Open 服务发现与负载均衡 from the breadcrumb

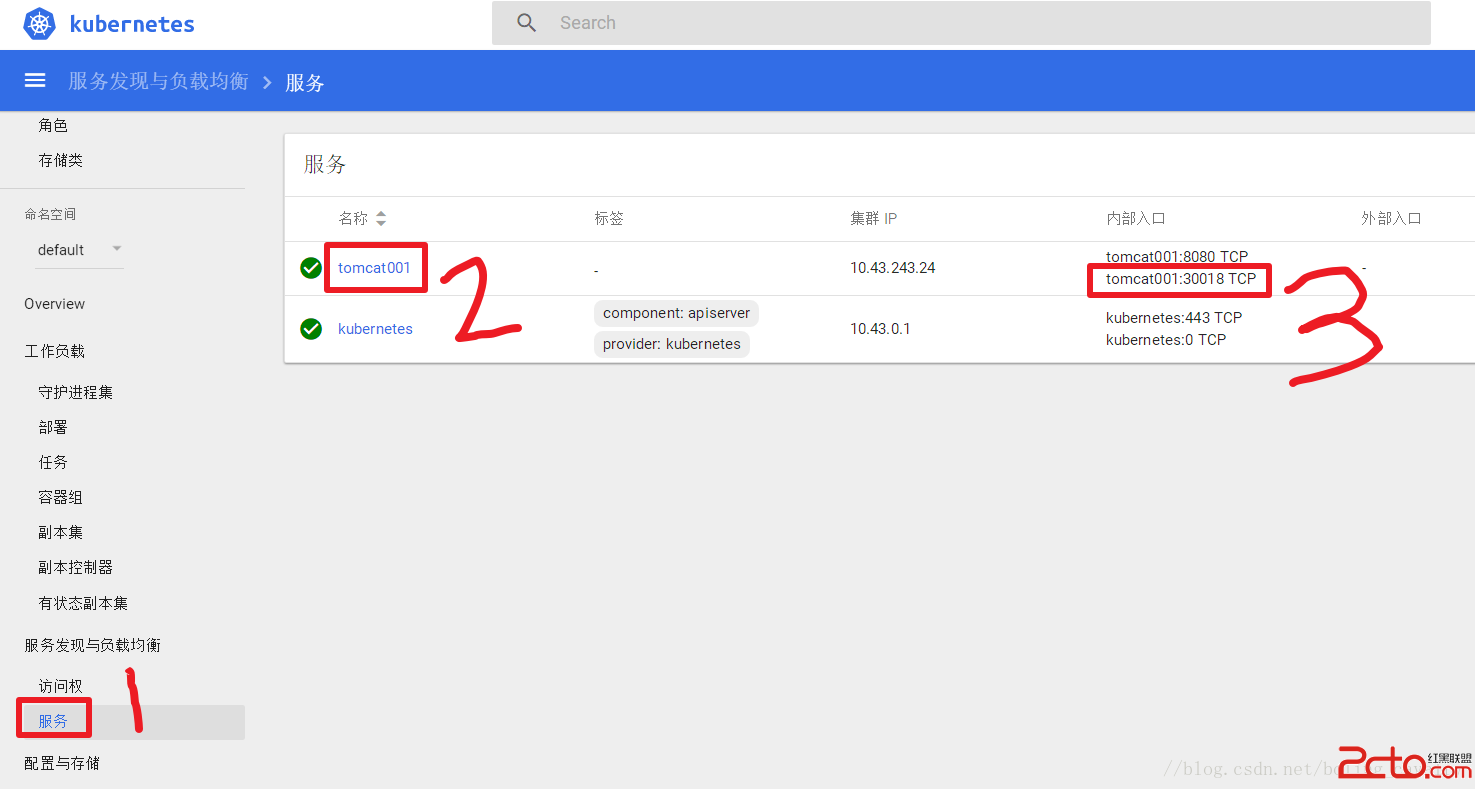tap(158, 81)
